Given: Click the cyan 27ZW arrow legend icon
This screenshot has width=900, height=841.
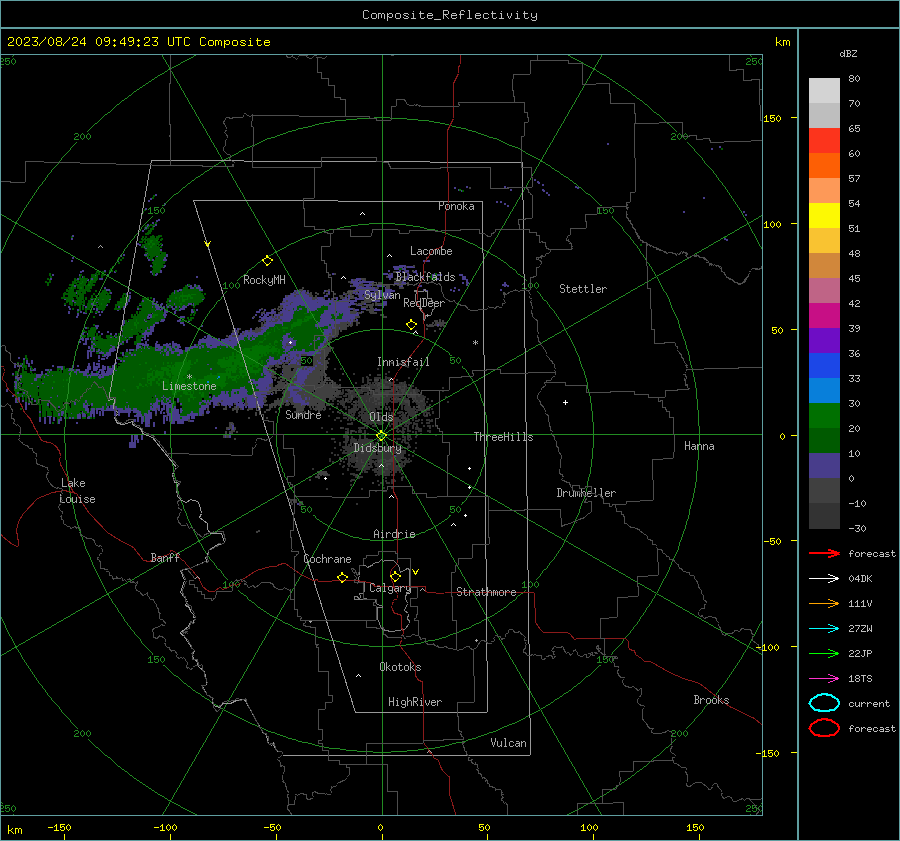Looking at the screenshot, I should click(824, 629).
